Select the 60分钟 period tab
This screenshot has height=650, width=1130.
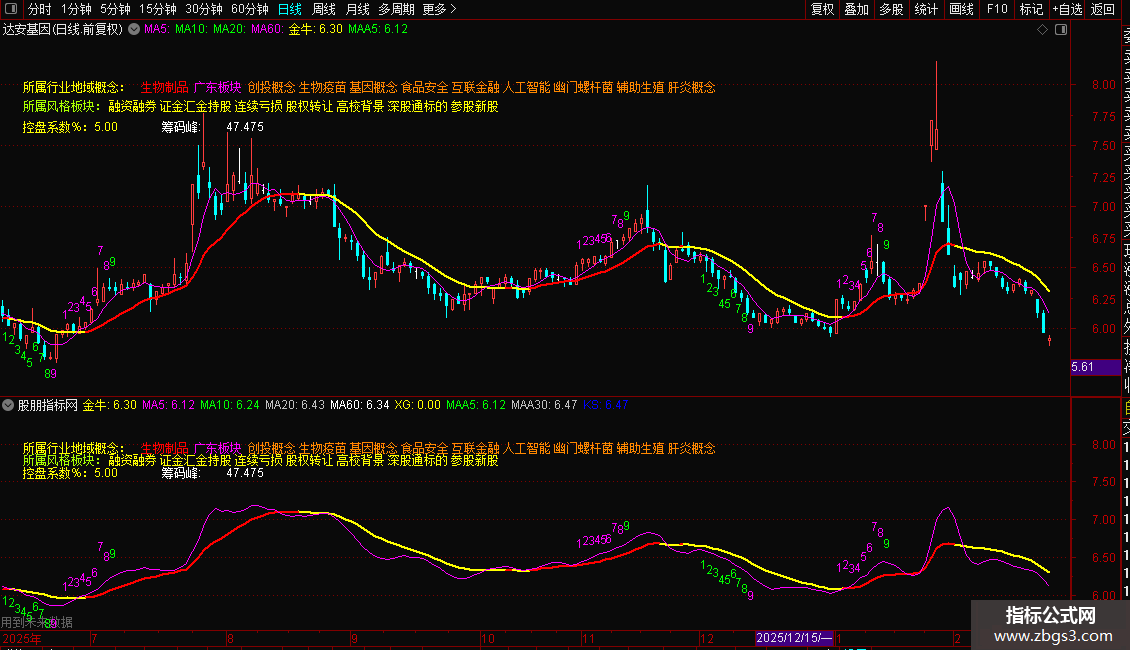tap(249, 9)
